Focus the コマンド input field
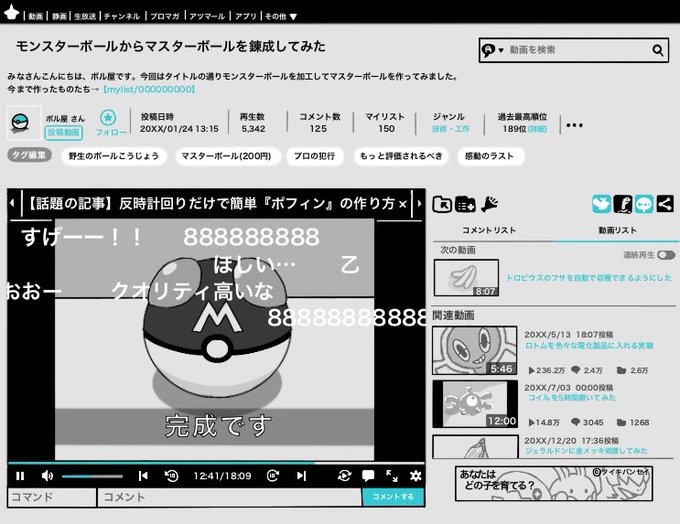This screenshot has width=680, height=524. pyautogui.click(x=52, y=497)
